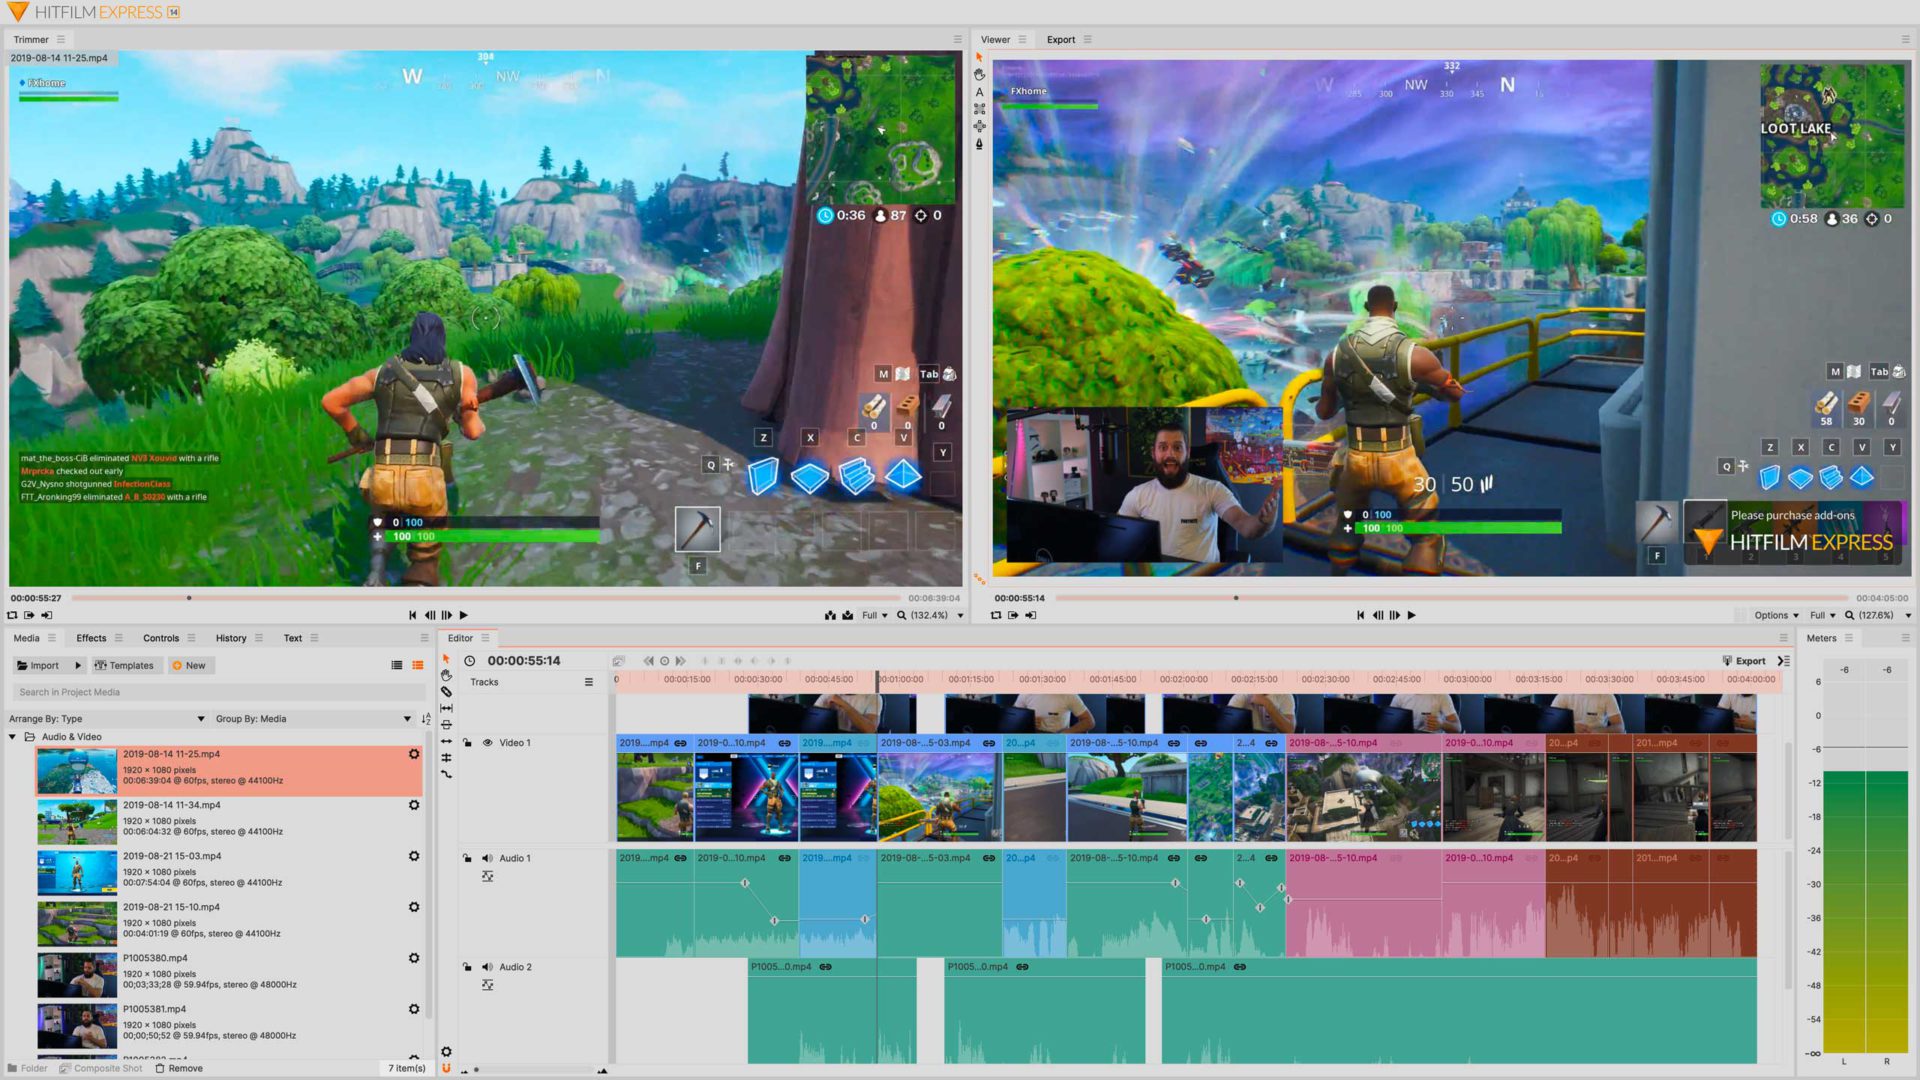The height and width of the screenshot is (1080, 1920).
Task: Toggle visibility on Video 1 track
Action: coord(487,742)
